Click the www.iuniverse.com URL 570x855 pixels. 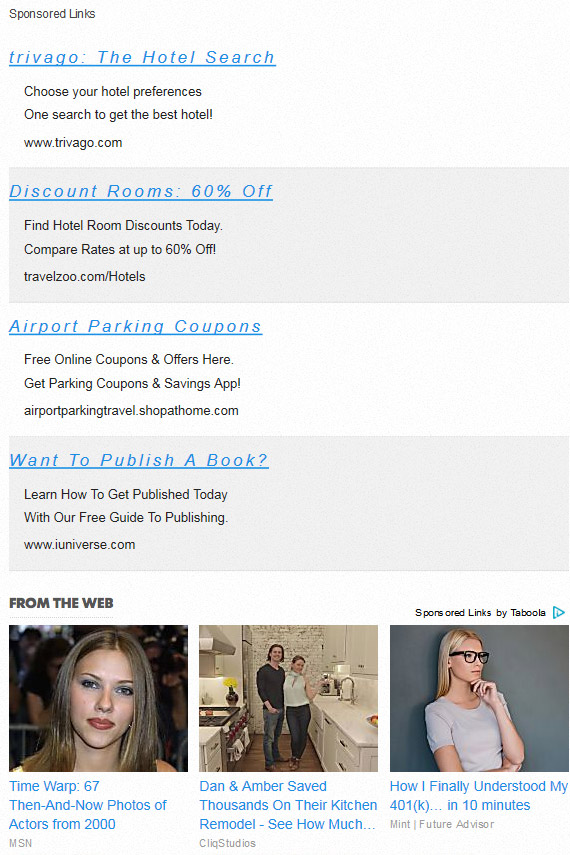(x=80, y=545)
